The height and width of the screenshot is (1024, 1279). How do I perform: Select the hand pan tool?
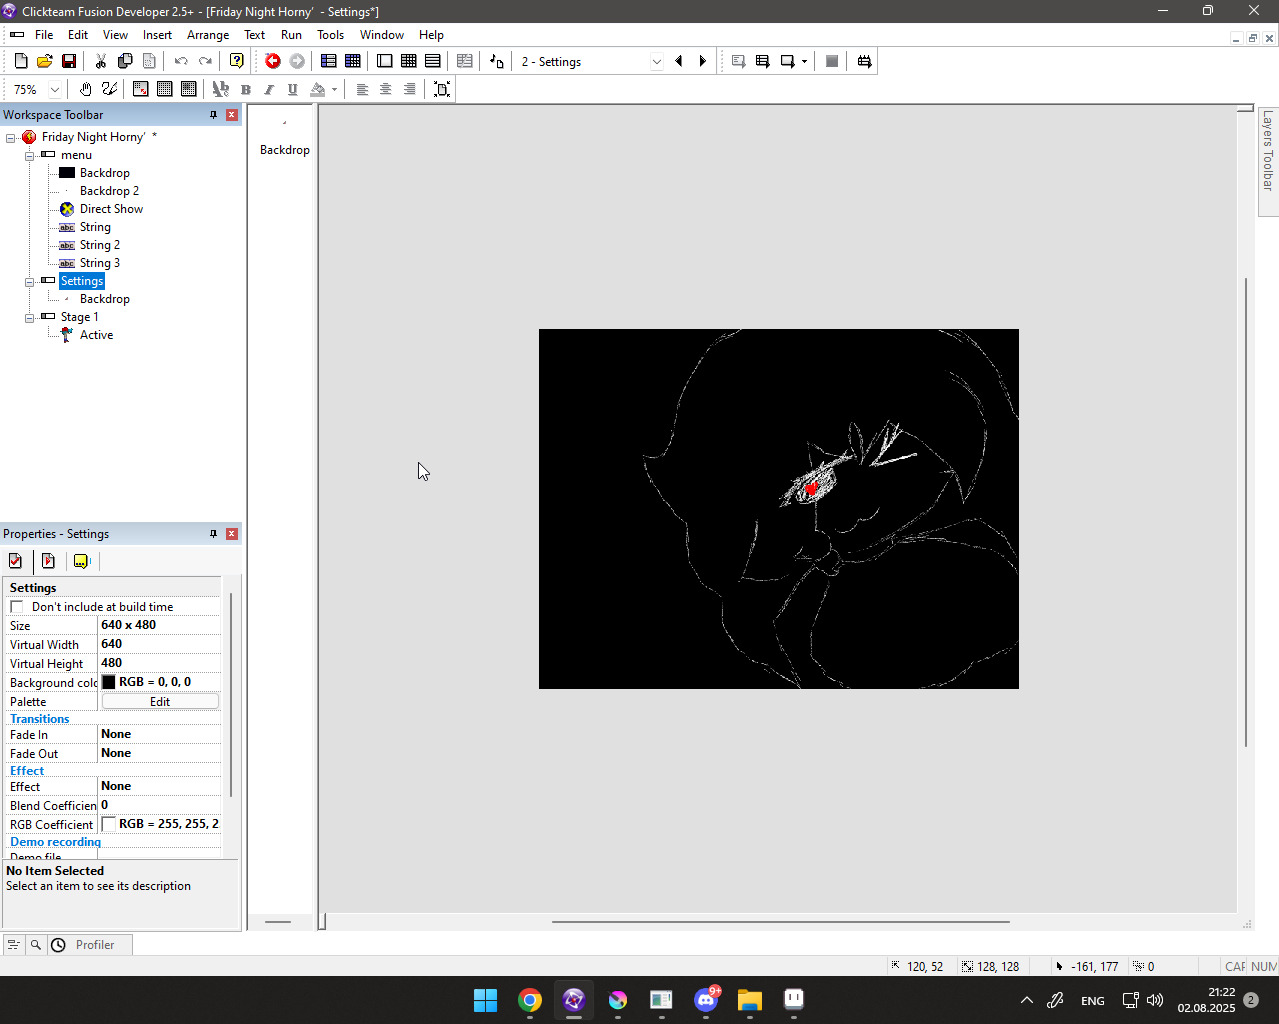pos(86,89)
